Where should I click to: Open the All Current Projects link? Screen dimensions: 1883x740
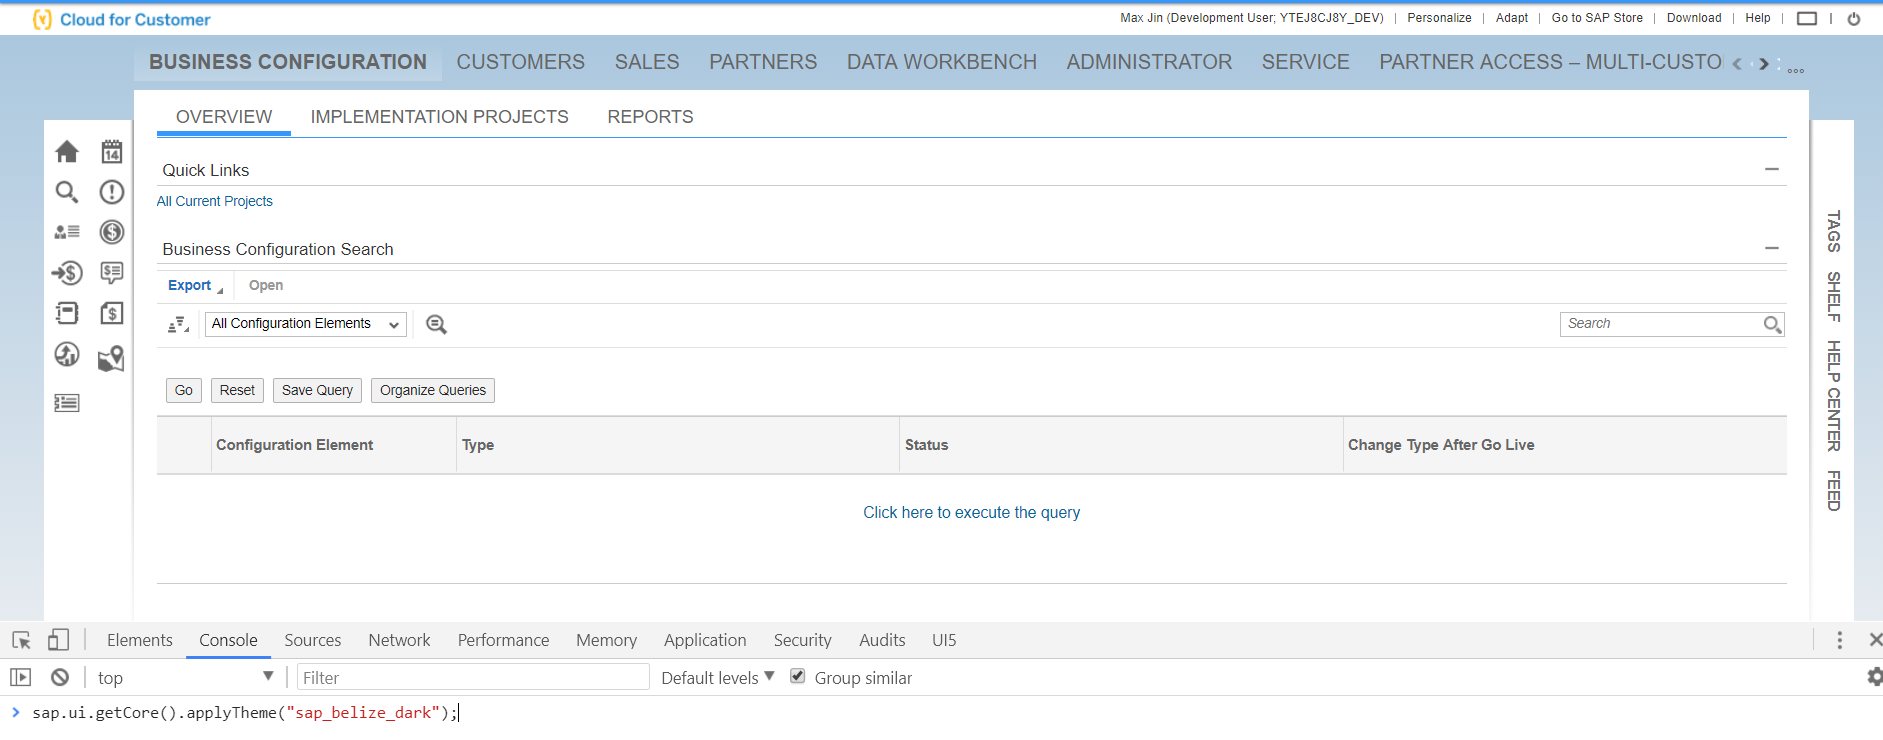[214, 201]
